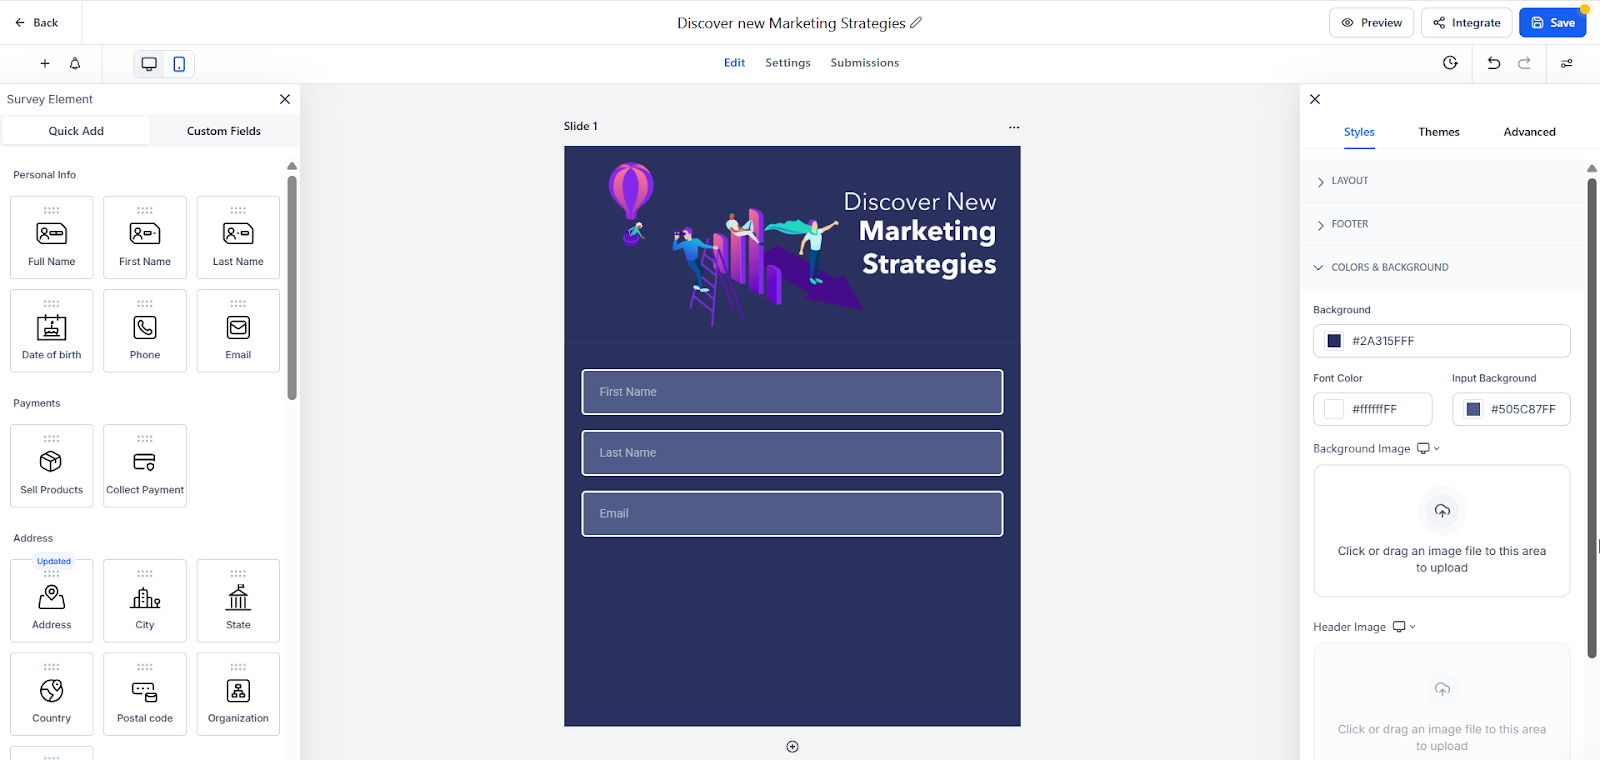Open Header Image device dropdown
The image size is (1600, 760).
(1404, 627)
